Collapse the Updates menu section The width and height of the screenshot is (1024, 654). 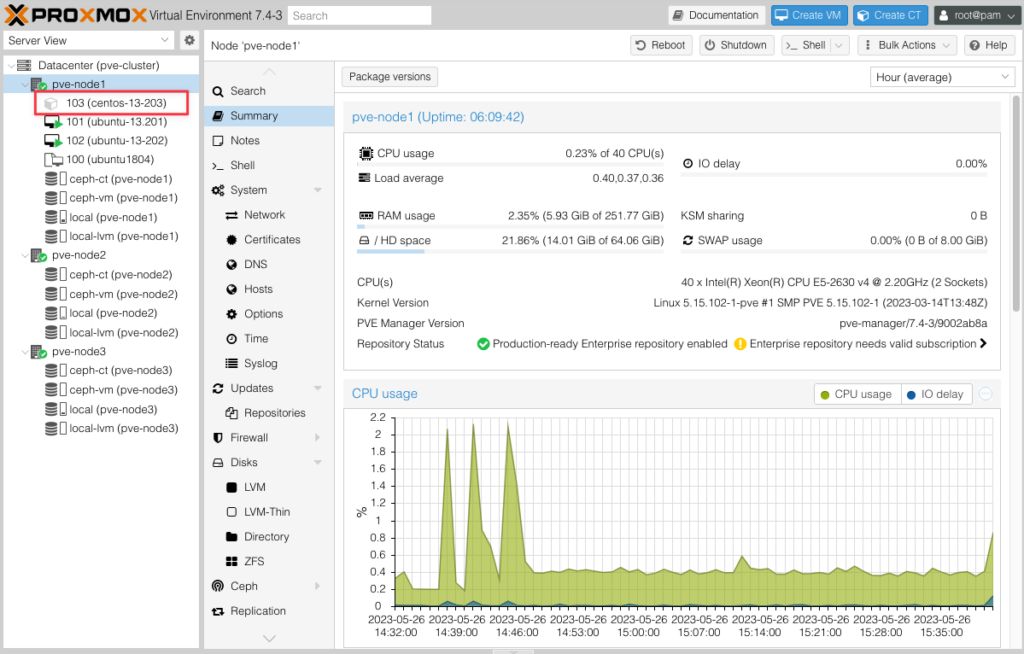318,388
